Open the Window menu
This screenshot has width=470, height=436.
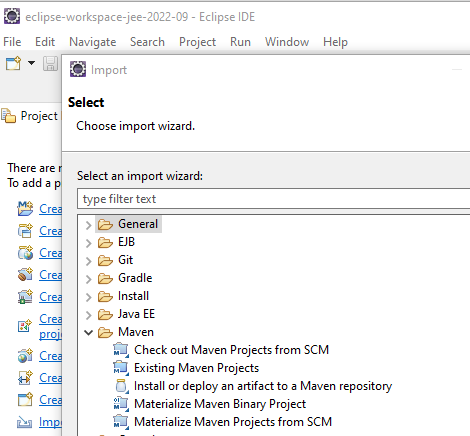[287, 42]
